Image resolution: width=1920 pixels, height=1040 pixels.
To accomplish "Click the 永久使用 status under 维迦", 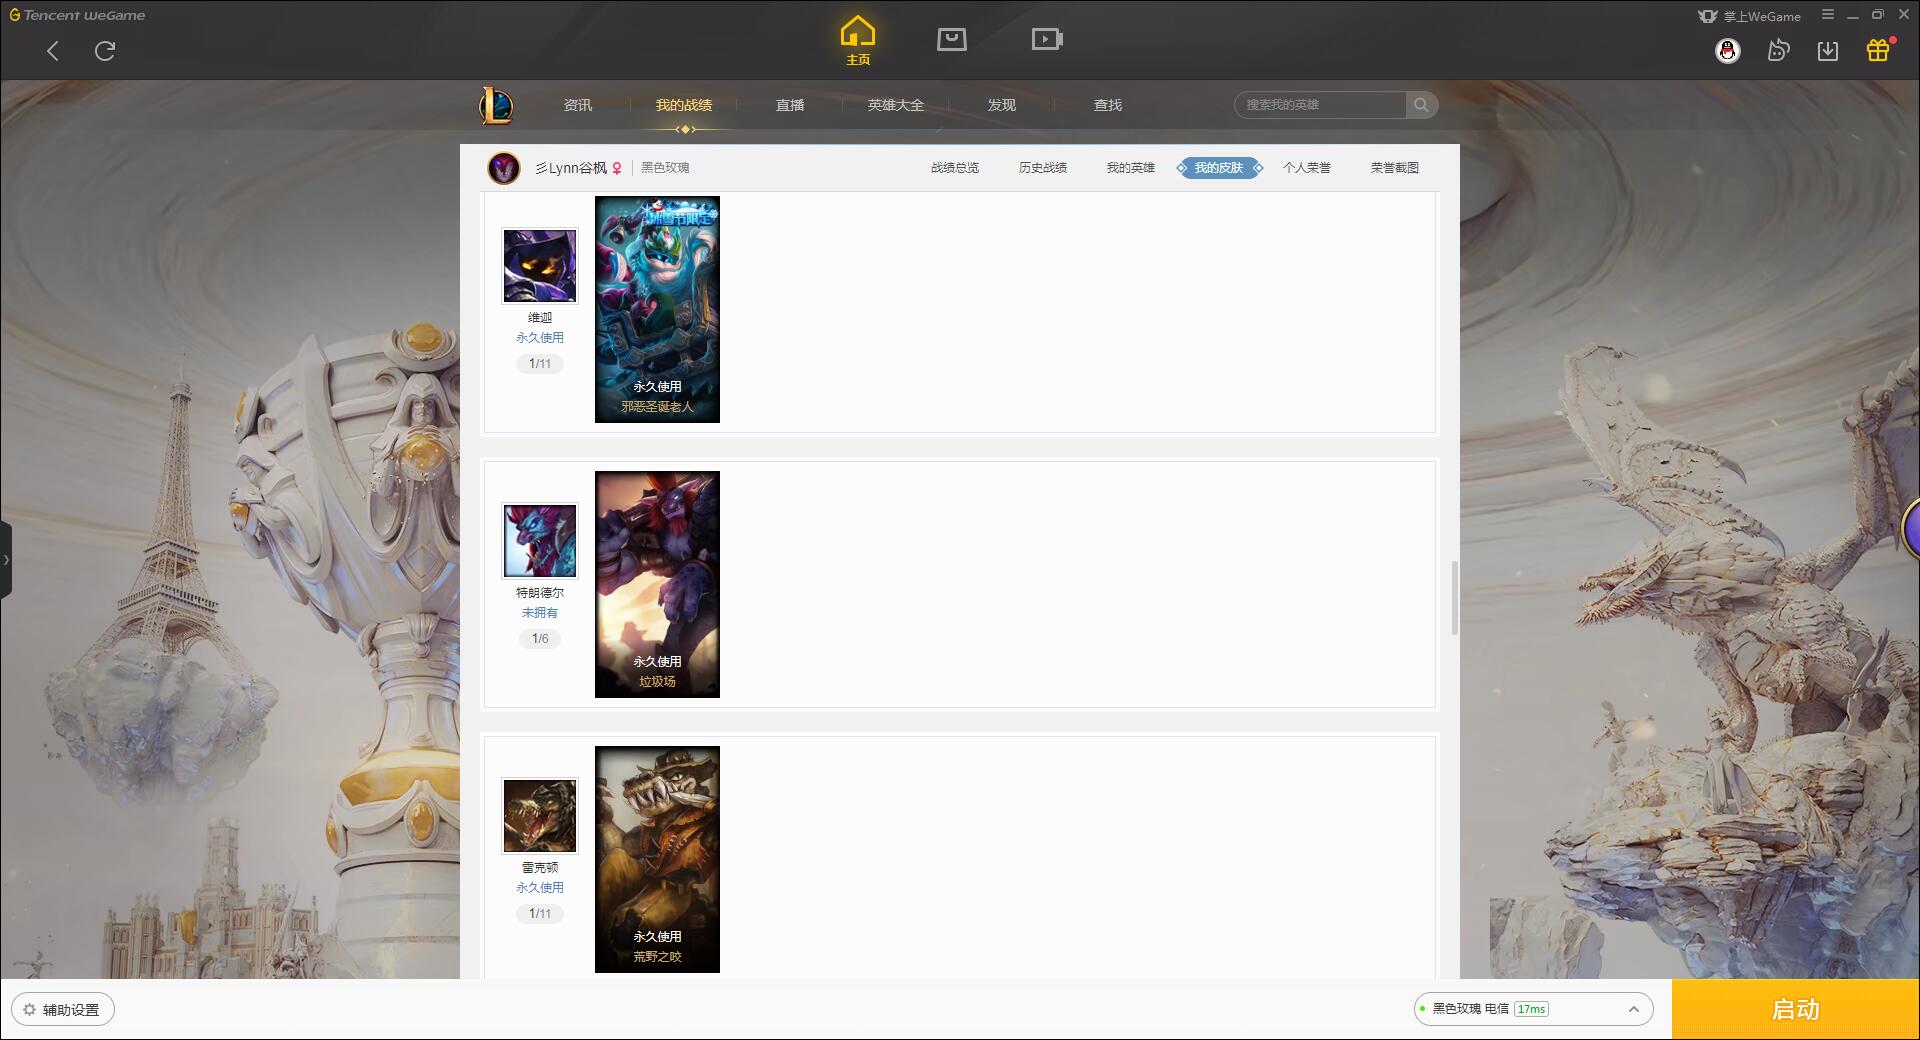I will click(540, 338).
